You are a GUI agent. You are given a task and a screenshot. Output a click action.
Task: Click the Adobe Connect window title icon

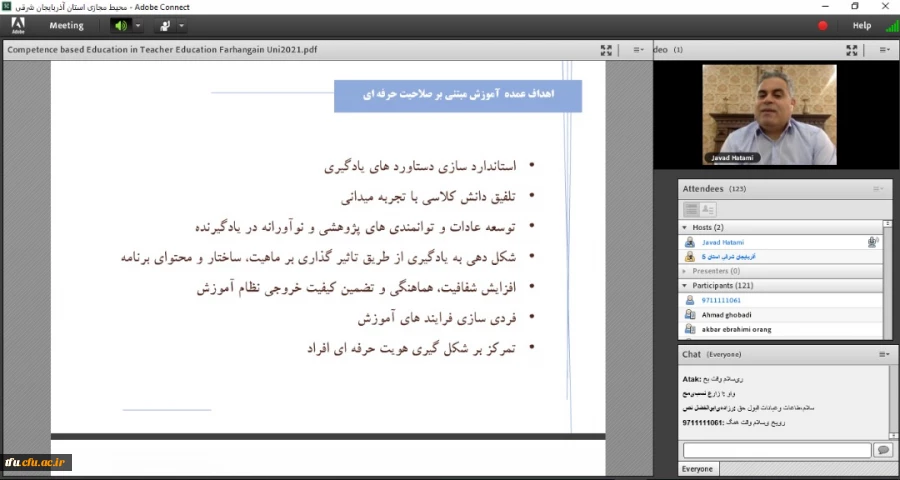pos(6,6)
